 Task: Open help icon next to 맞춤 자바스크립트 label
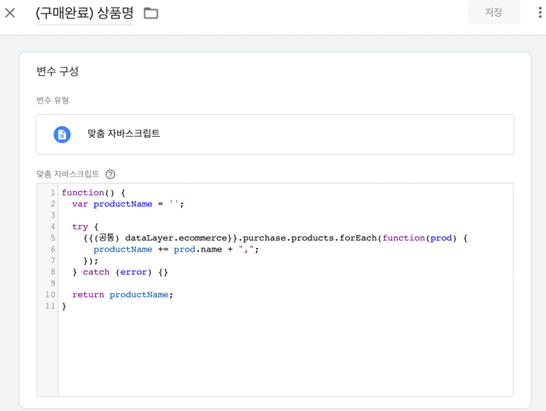[110, 174]
